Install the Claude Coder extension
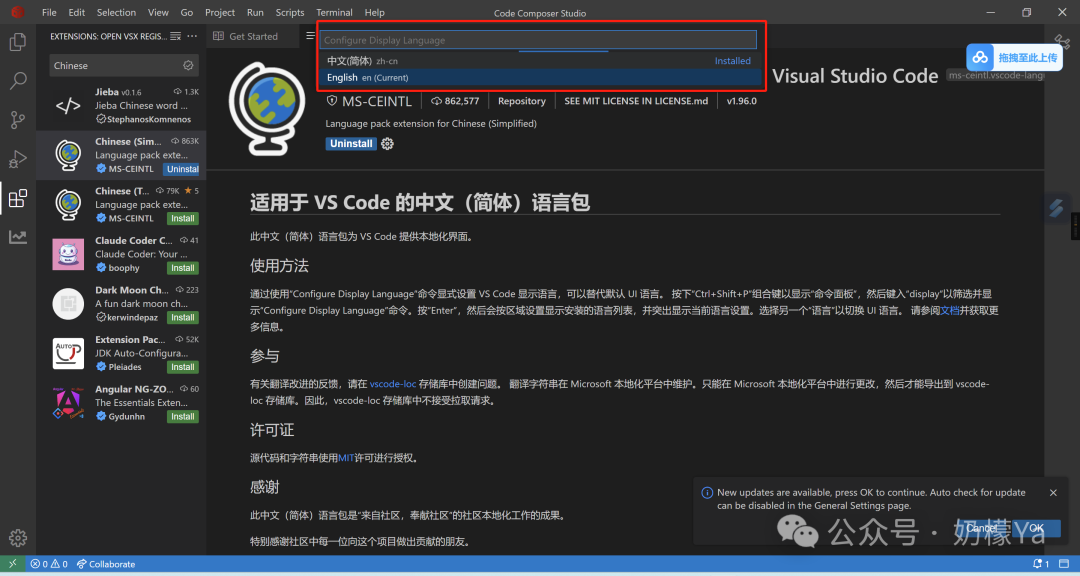The image size is (1080, 576). [x=183, y=268]
